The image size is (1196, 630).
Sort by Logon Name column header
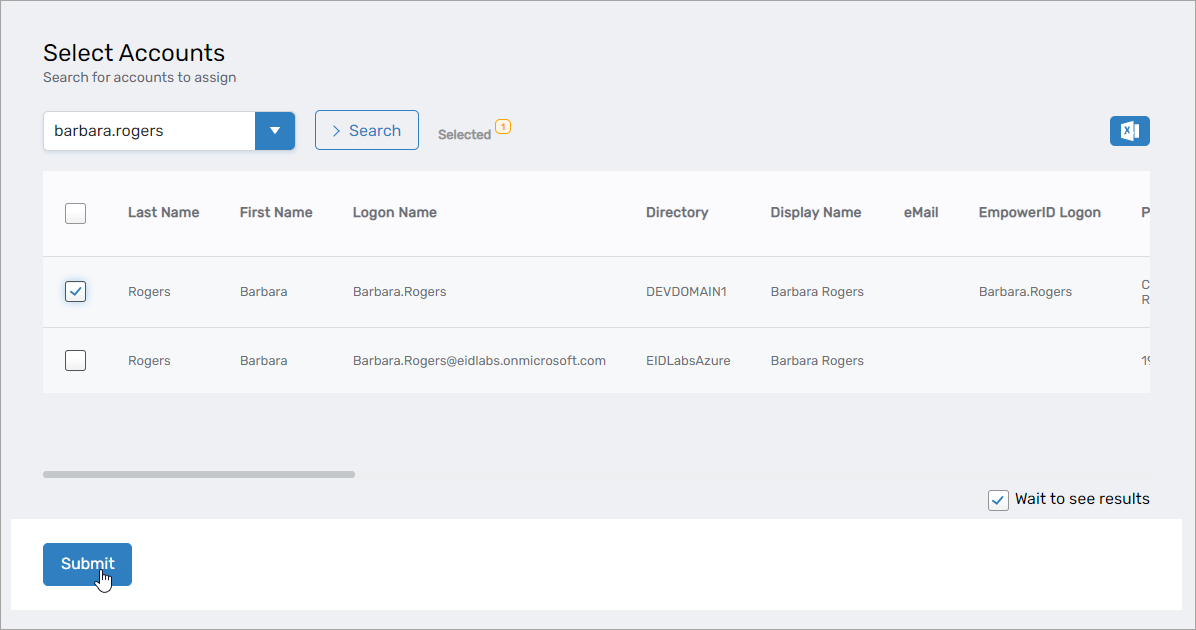pyautogui.click(x=394, y=213)
